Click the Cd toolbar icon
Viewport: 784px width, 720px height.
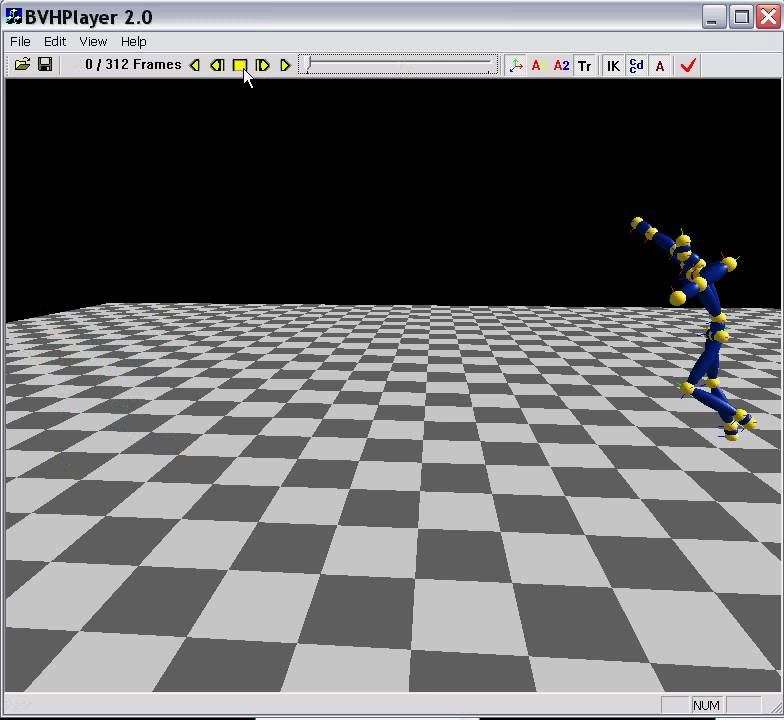click(x=636, y=66)
